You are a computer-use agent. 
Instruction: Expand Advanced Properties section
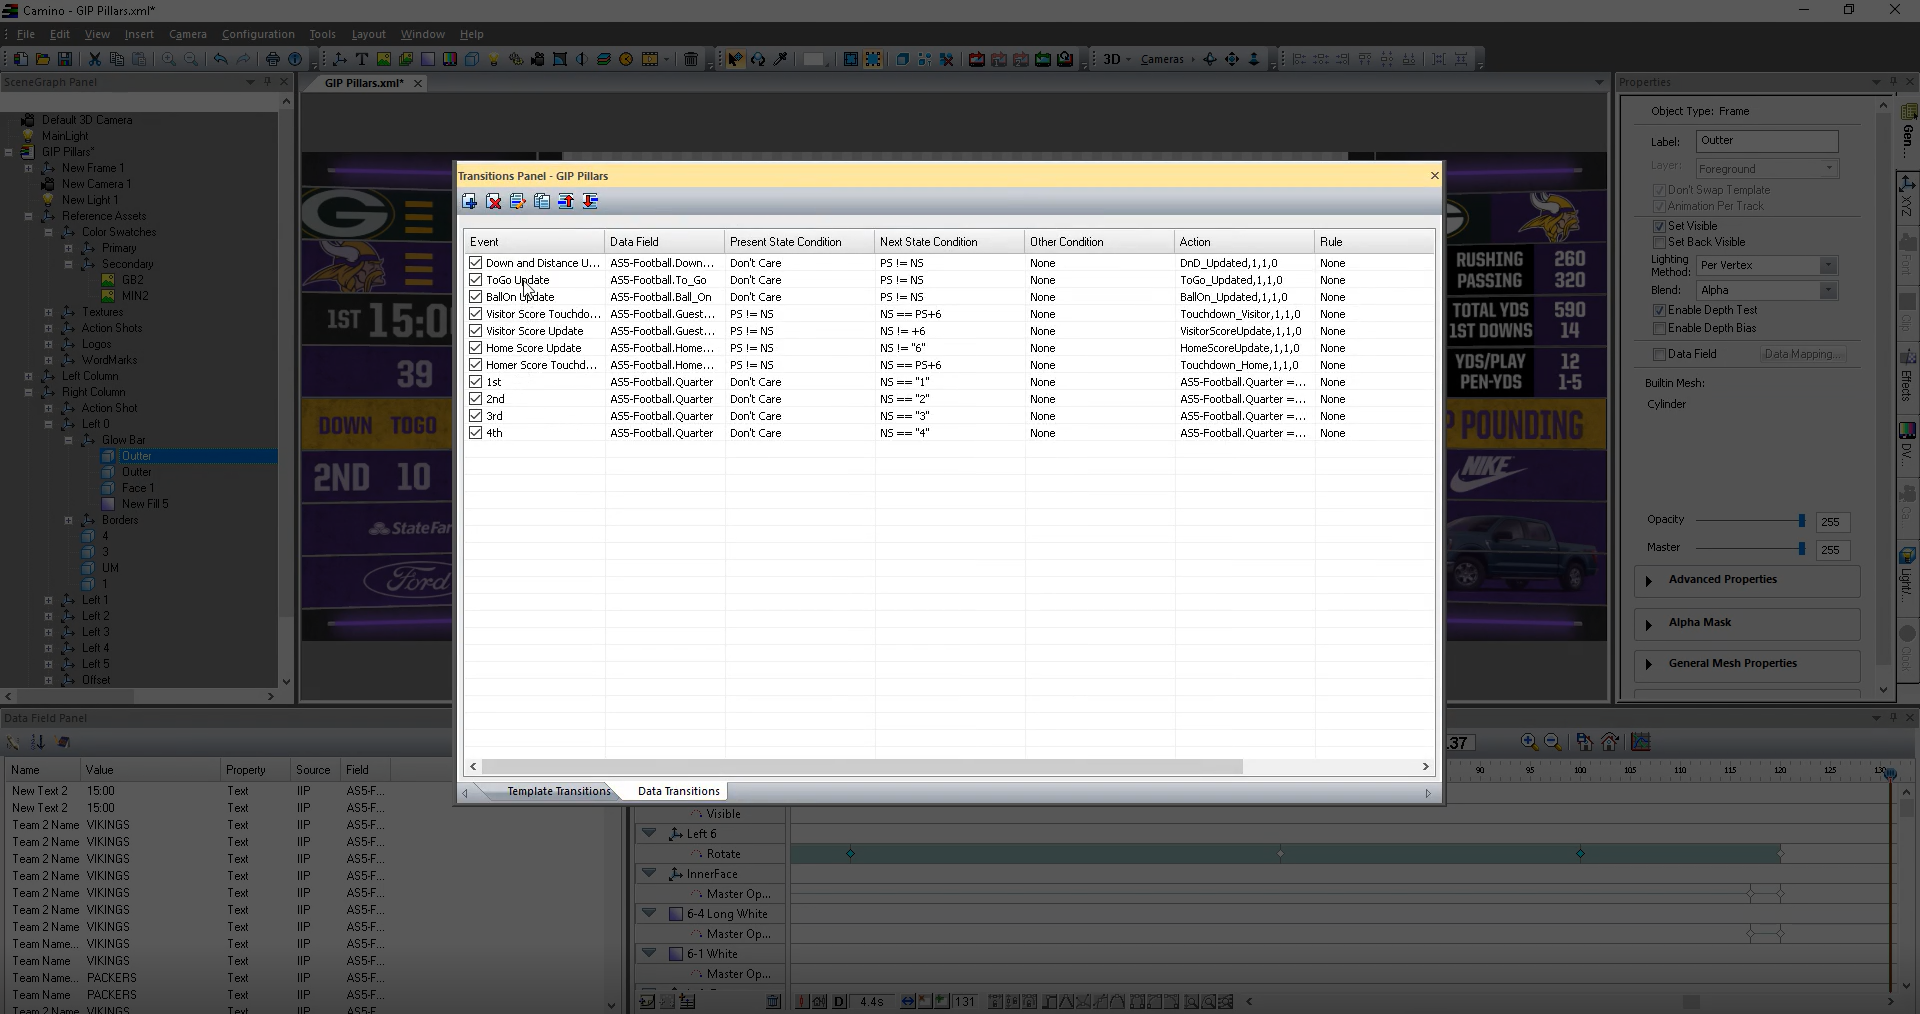coord(1649,580)
